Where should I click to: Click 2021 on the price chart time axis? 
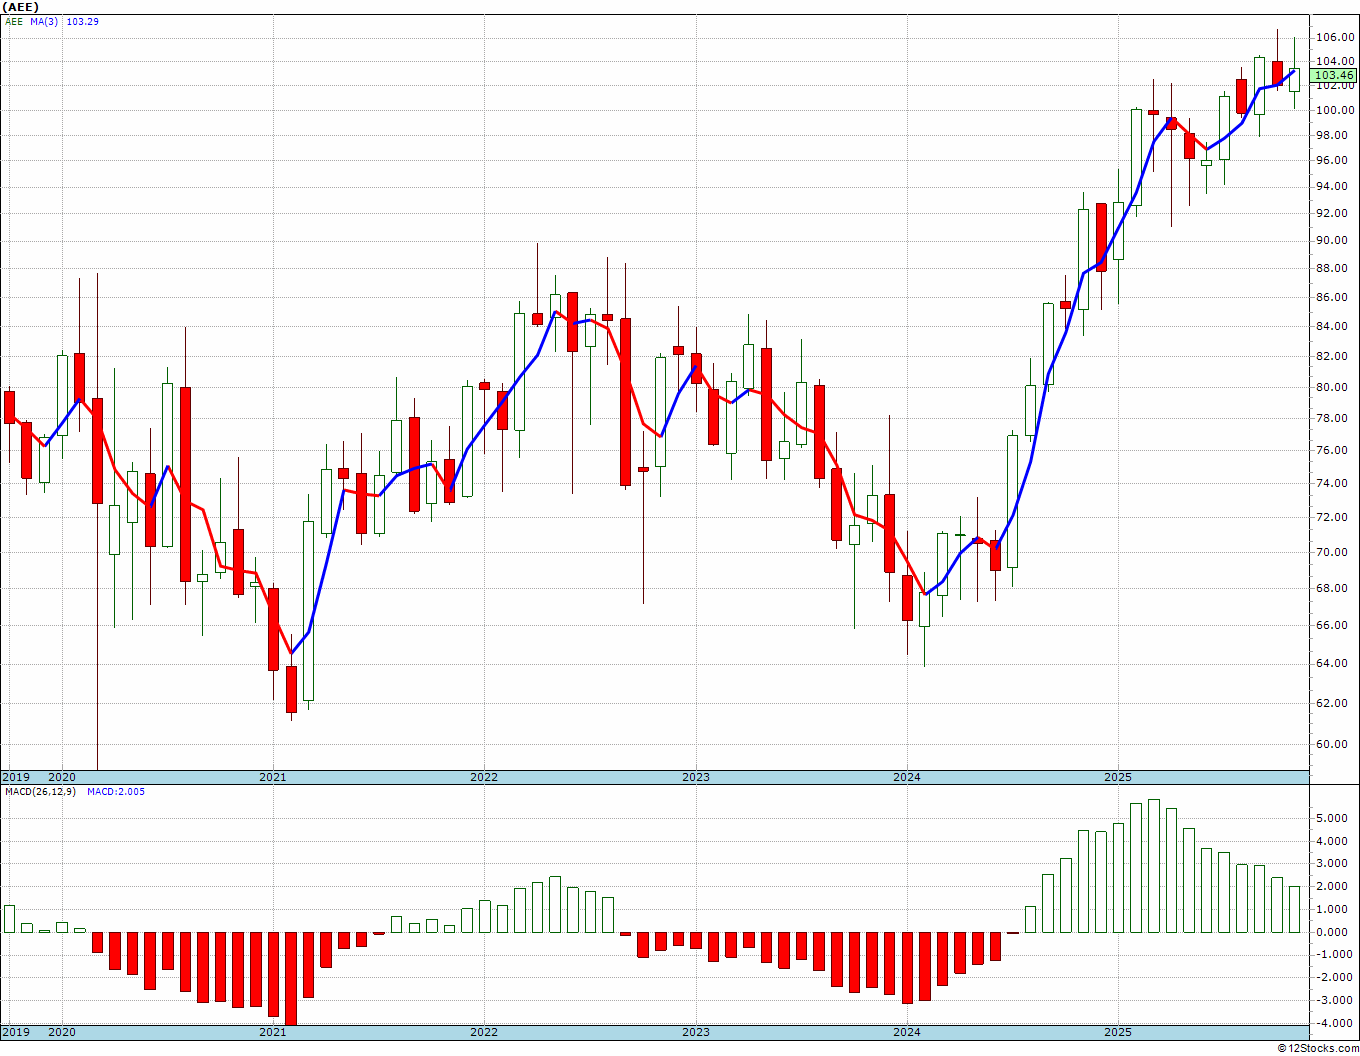[x=273, y=777]
